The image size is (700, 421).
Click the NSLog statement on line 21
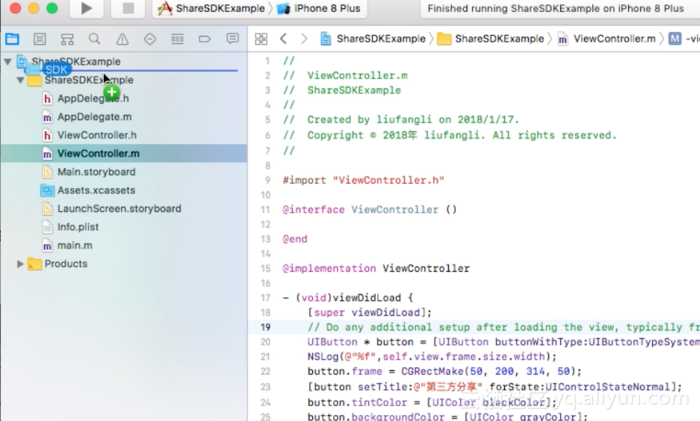pos(432,357)
